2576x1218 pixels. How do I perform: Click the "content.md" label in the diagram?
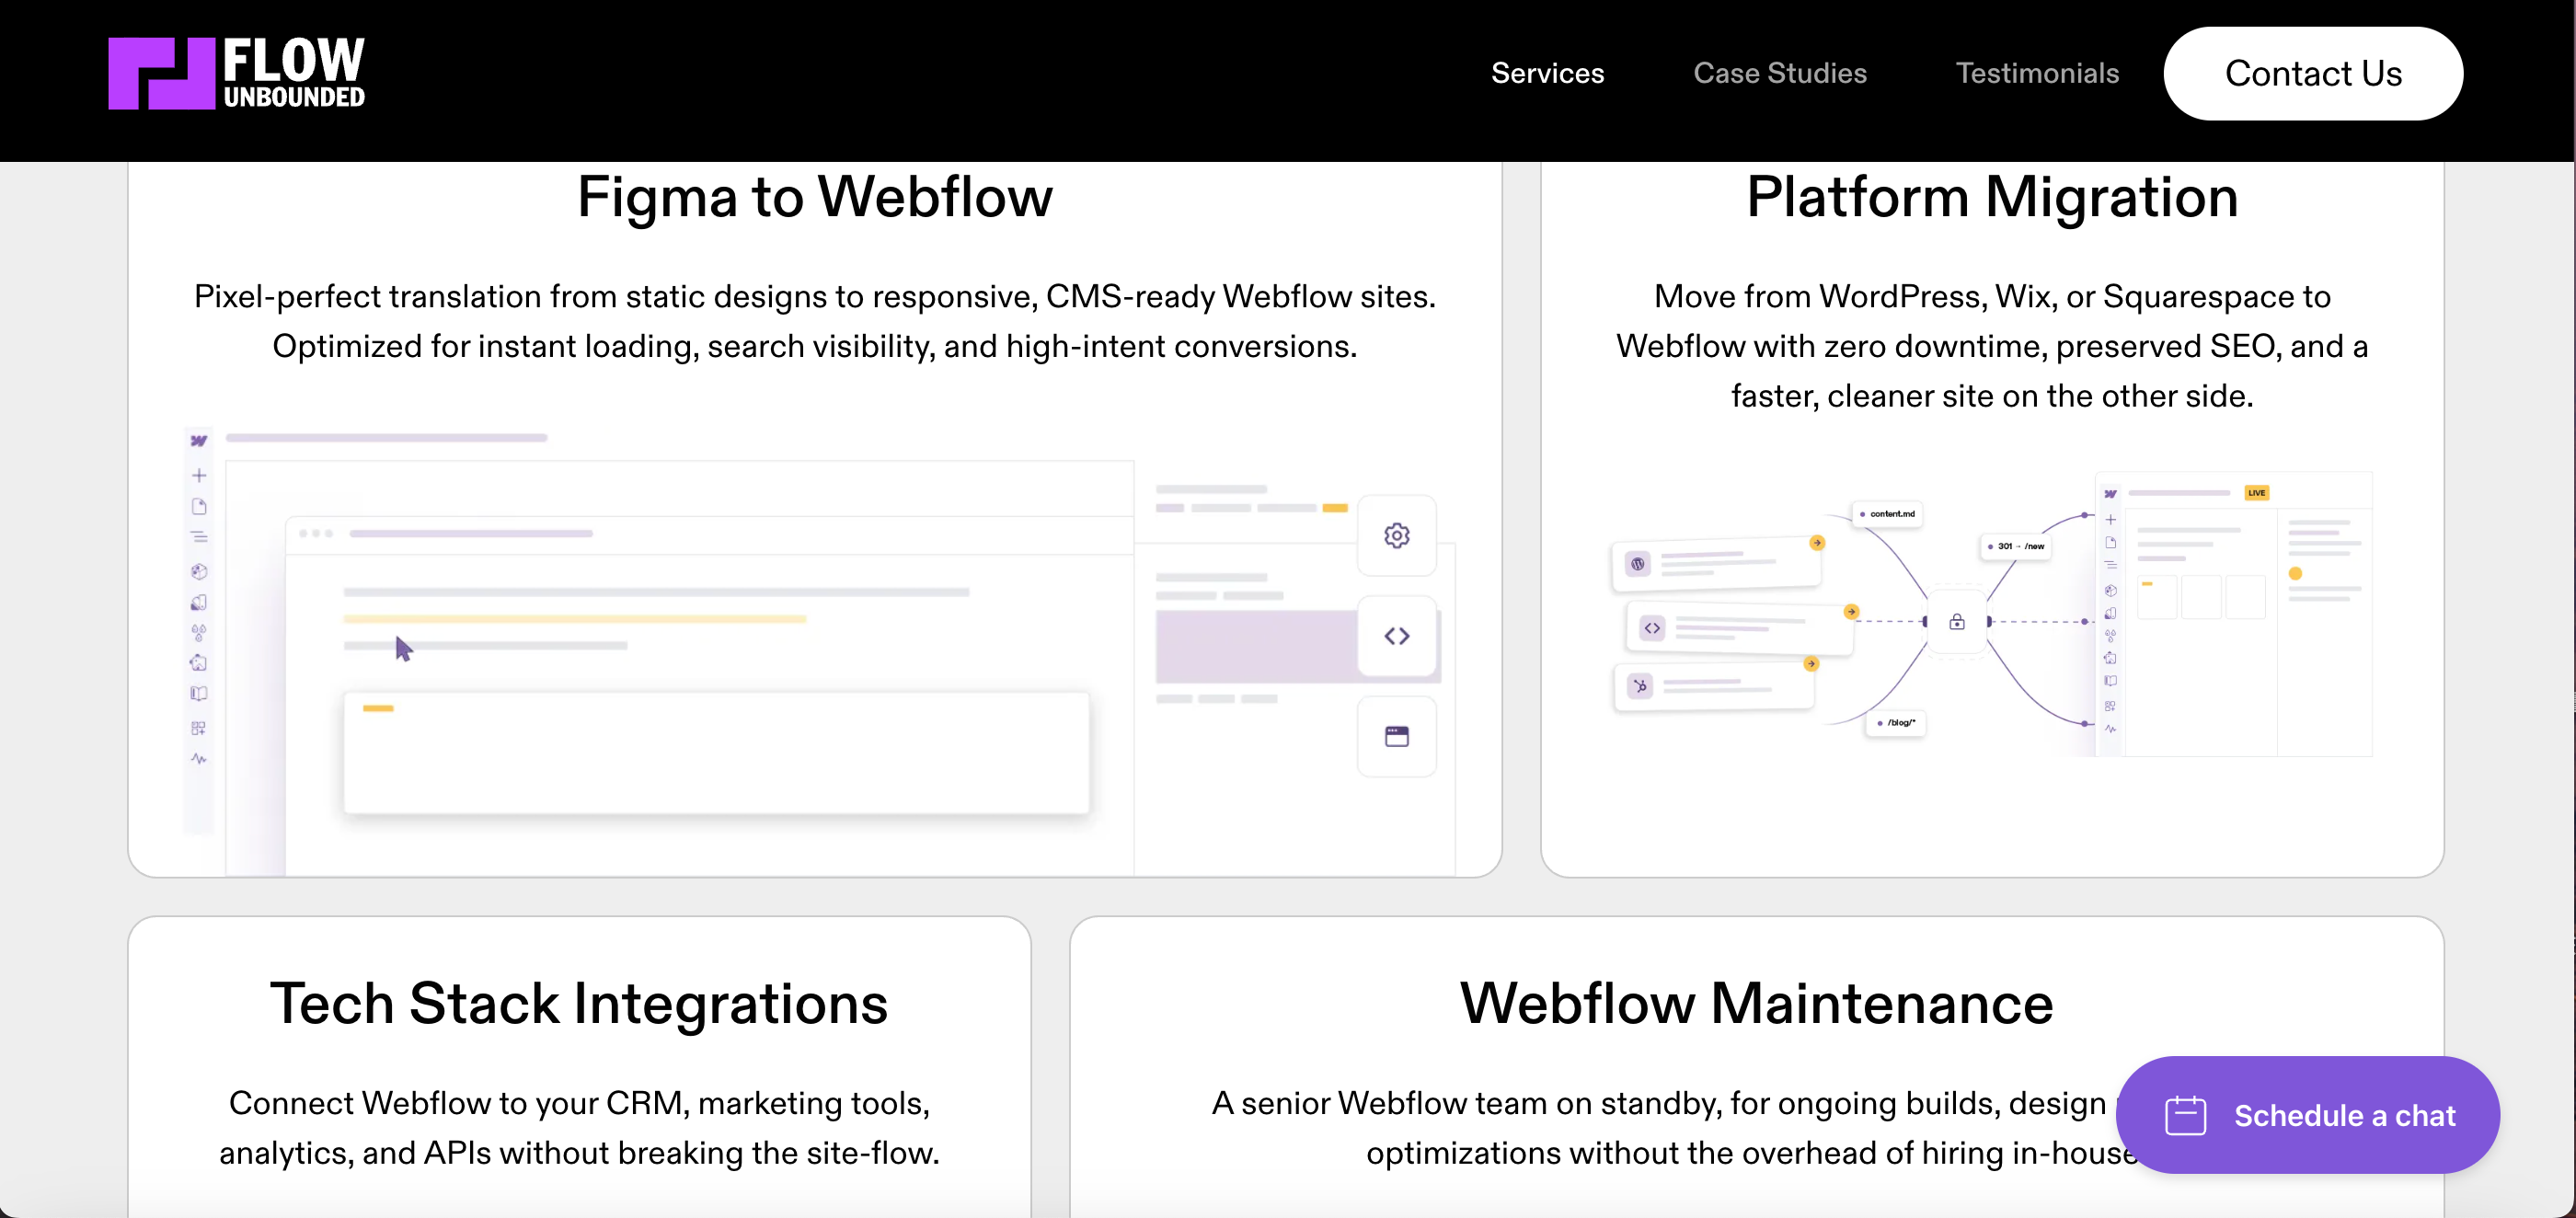1887,514
